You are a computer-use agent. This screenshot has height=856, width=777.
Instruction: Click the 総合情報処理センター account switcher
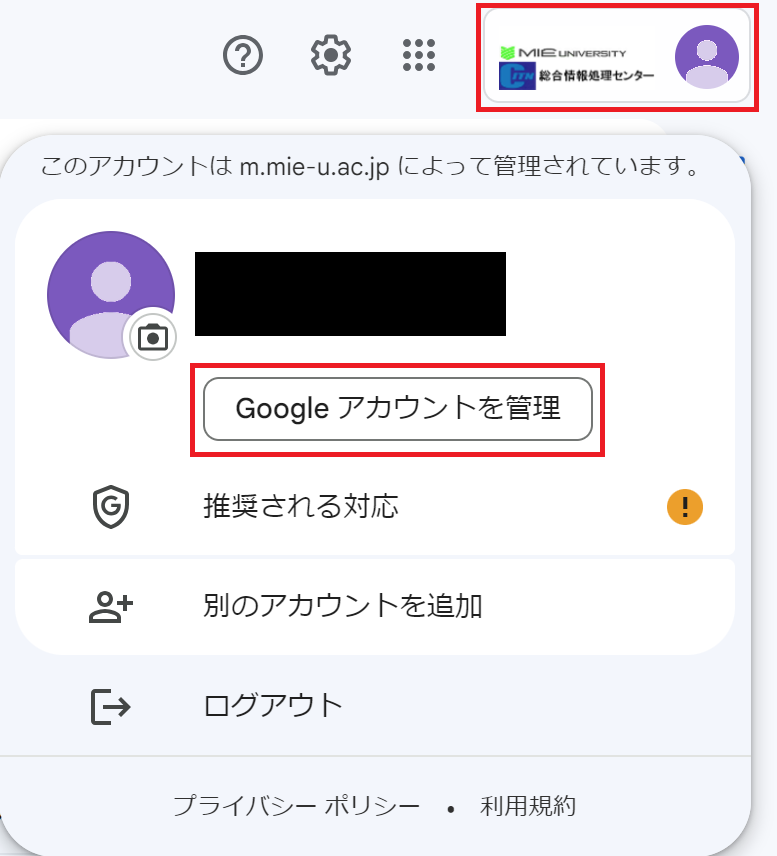coord(617,56)
